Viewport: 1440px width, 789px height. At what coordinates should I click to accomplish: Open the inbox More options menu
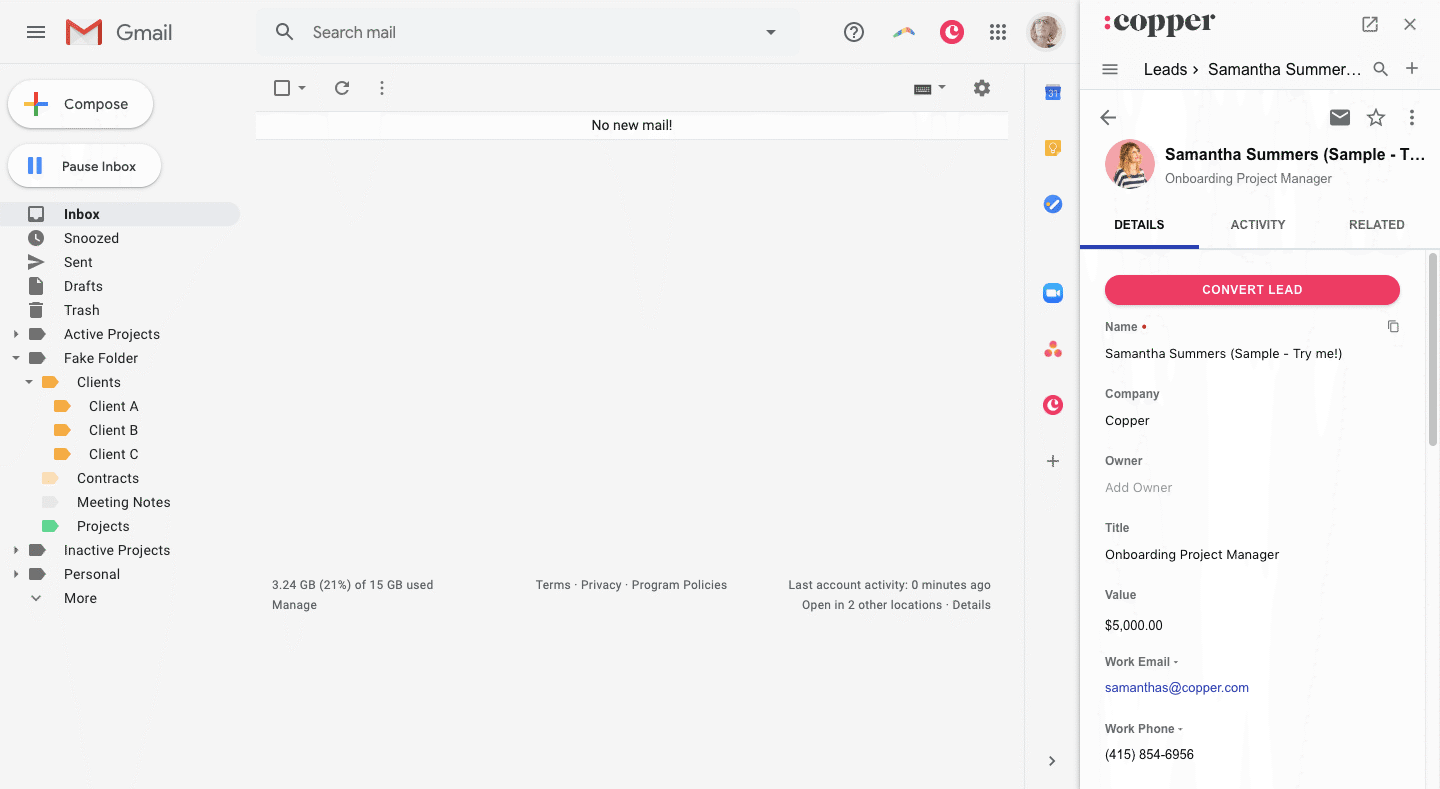[382, 88]
